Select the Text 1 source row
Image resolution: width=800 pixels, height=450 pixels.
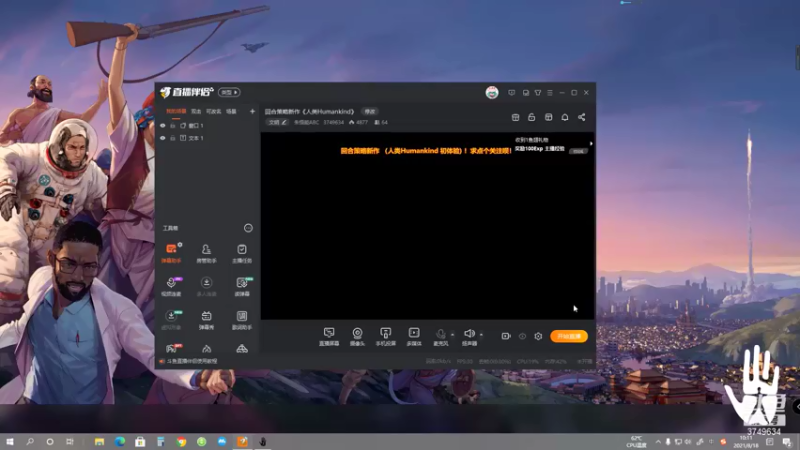click(208, 138)
